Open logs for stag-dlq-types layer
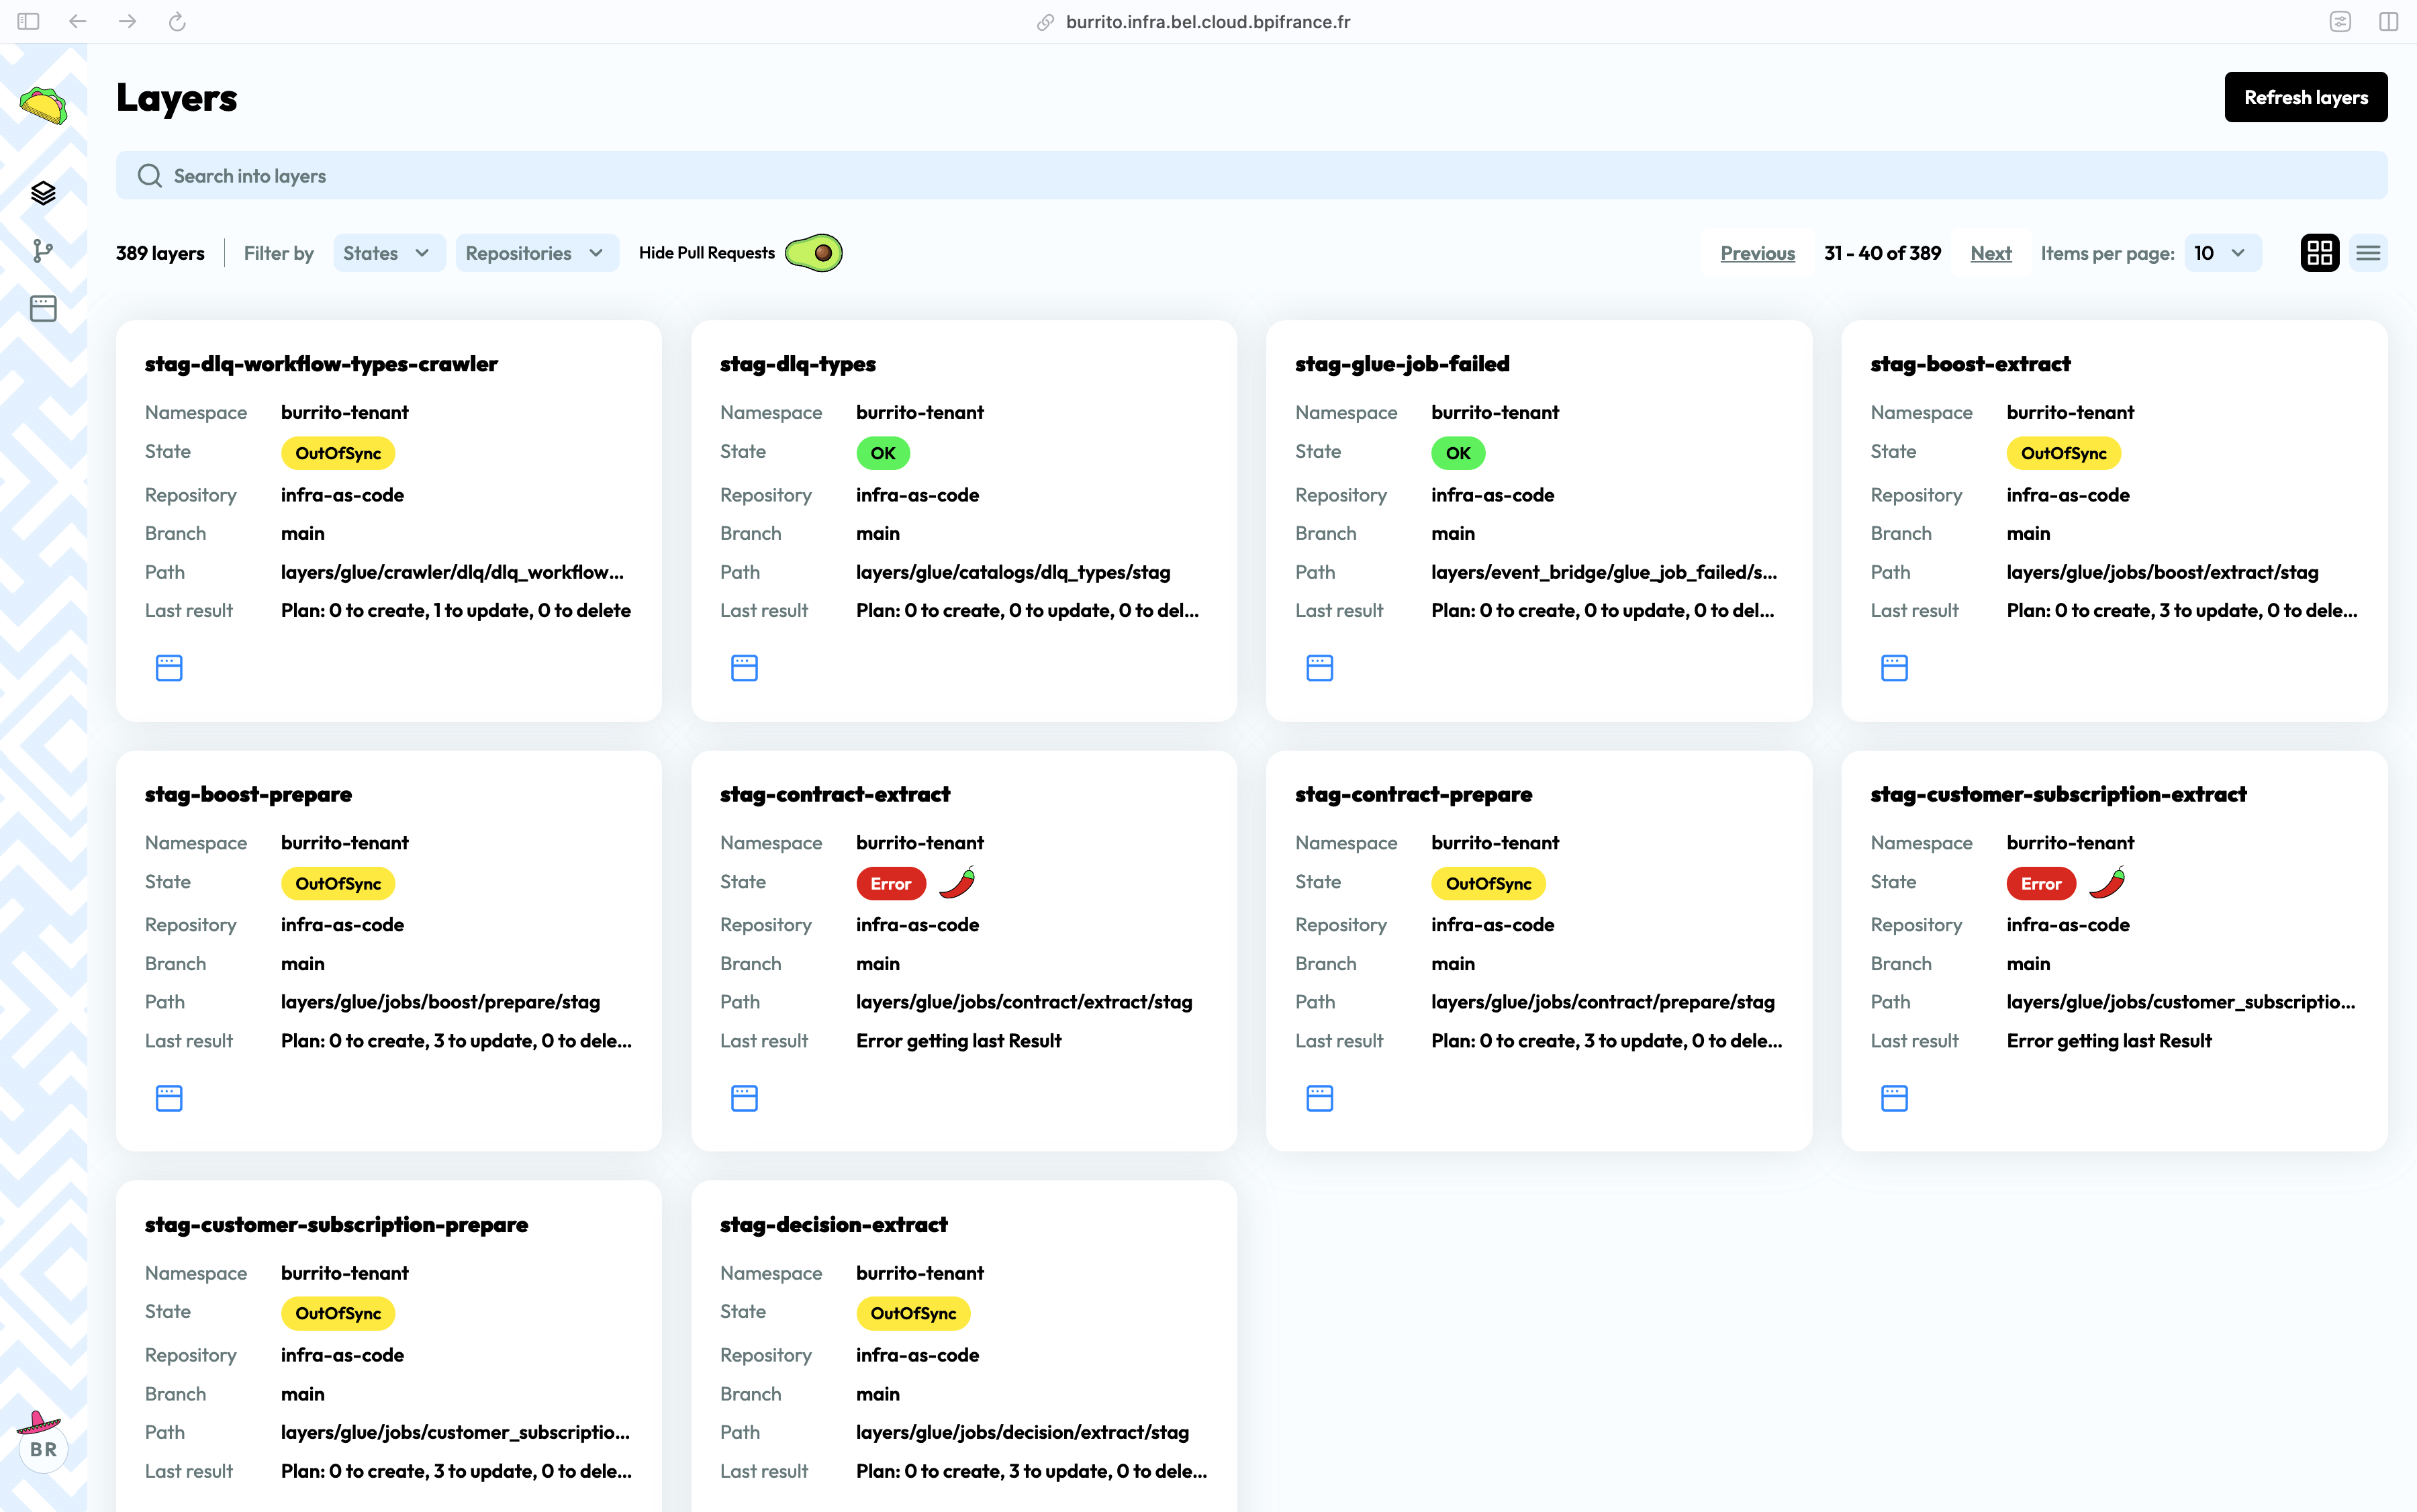 (x=744, y=668)
